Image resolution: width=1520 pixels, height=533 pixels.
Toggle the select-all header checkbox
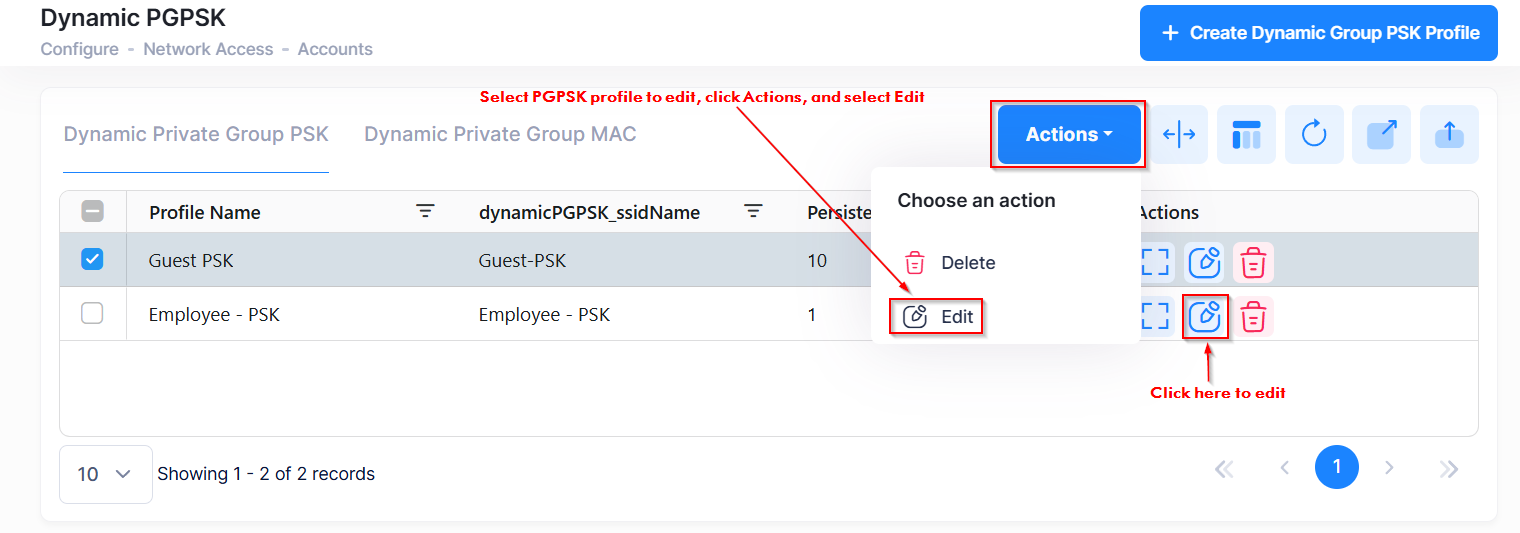pyautogui.click(x=92, y=211)
